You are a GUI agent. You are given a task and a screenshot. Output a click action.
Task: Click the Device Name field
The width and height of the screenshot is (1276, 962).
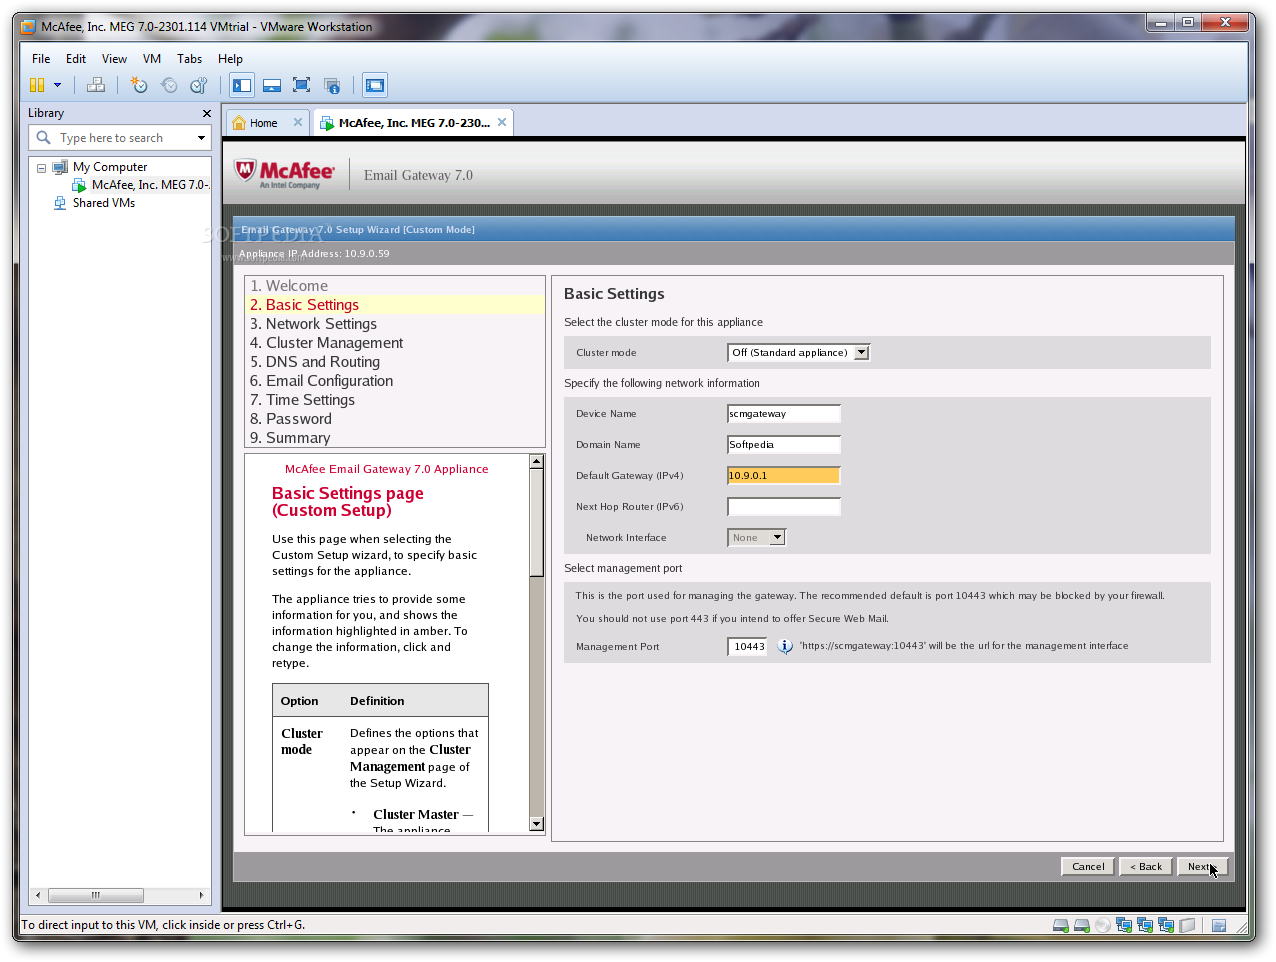click(784, 414)
